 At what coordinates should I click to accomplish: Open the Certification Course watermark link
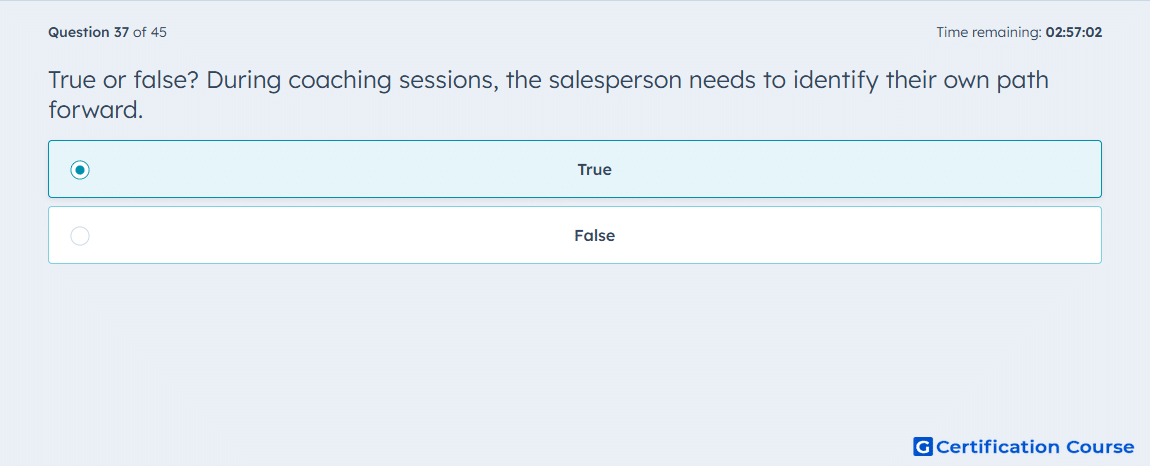(1024, 446)
